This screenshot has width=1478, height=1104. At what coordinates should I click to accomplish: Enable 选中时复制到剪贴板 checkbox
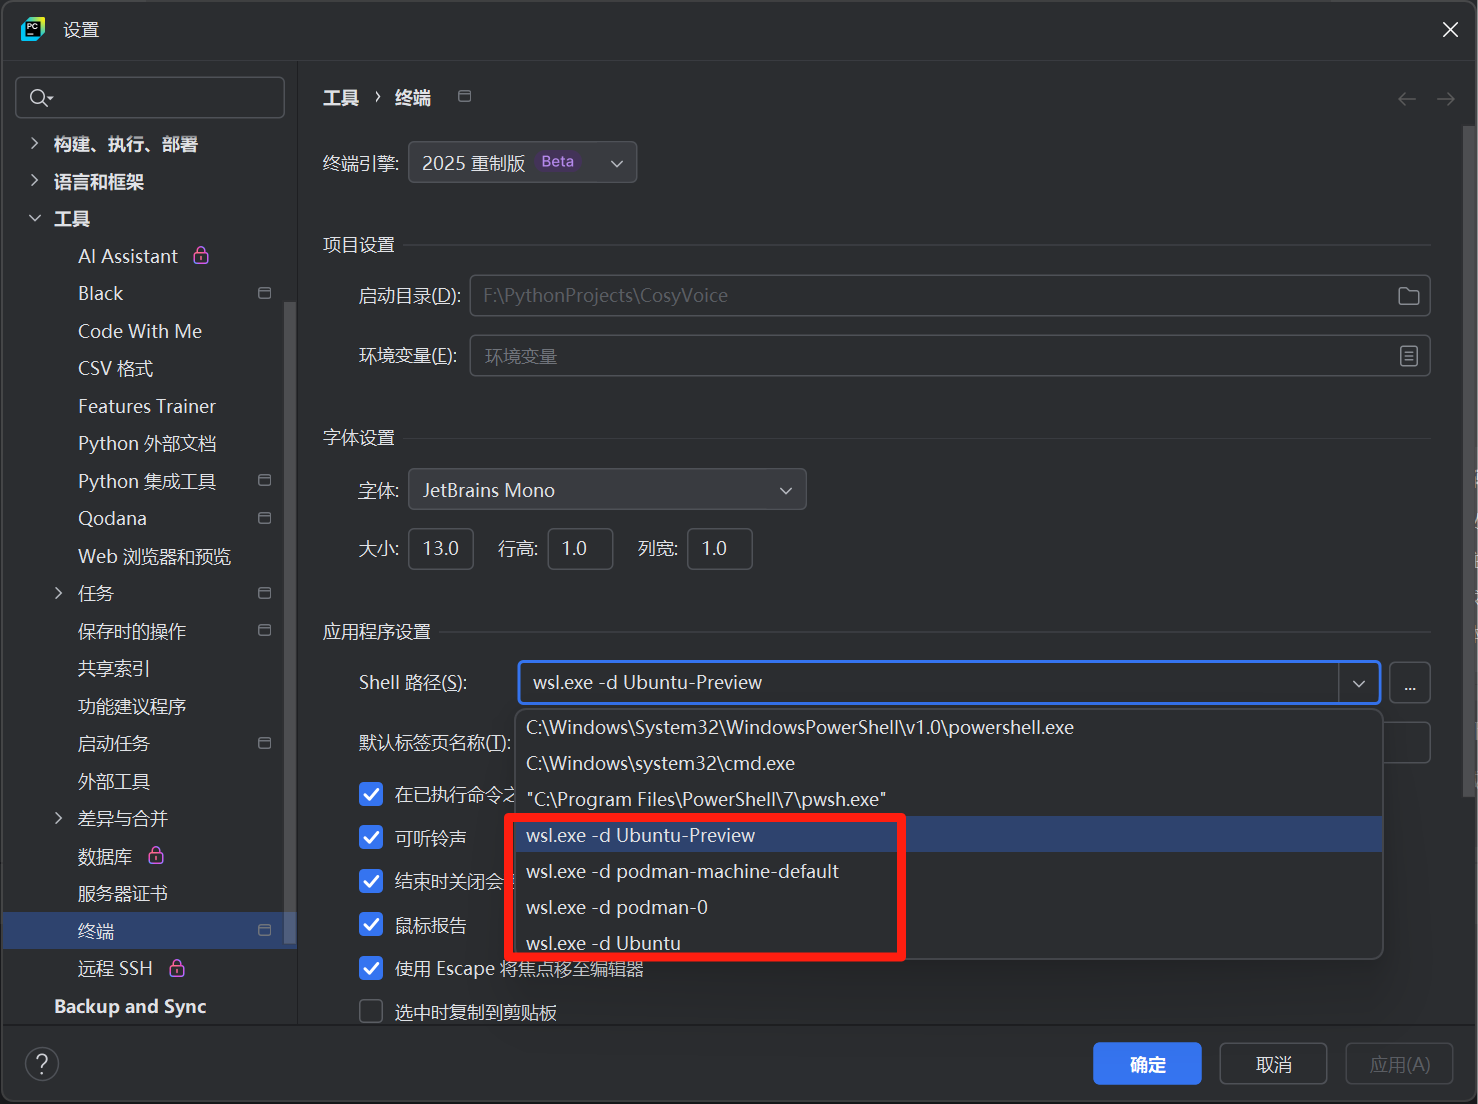[x=371, y=1011]
